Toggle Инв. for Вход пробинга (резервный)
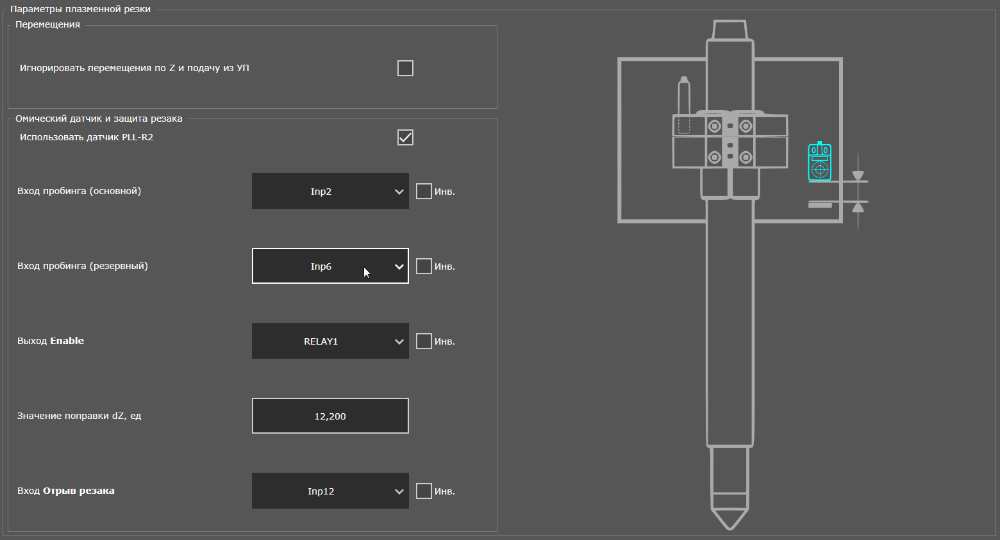 (423, 266)
